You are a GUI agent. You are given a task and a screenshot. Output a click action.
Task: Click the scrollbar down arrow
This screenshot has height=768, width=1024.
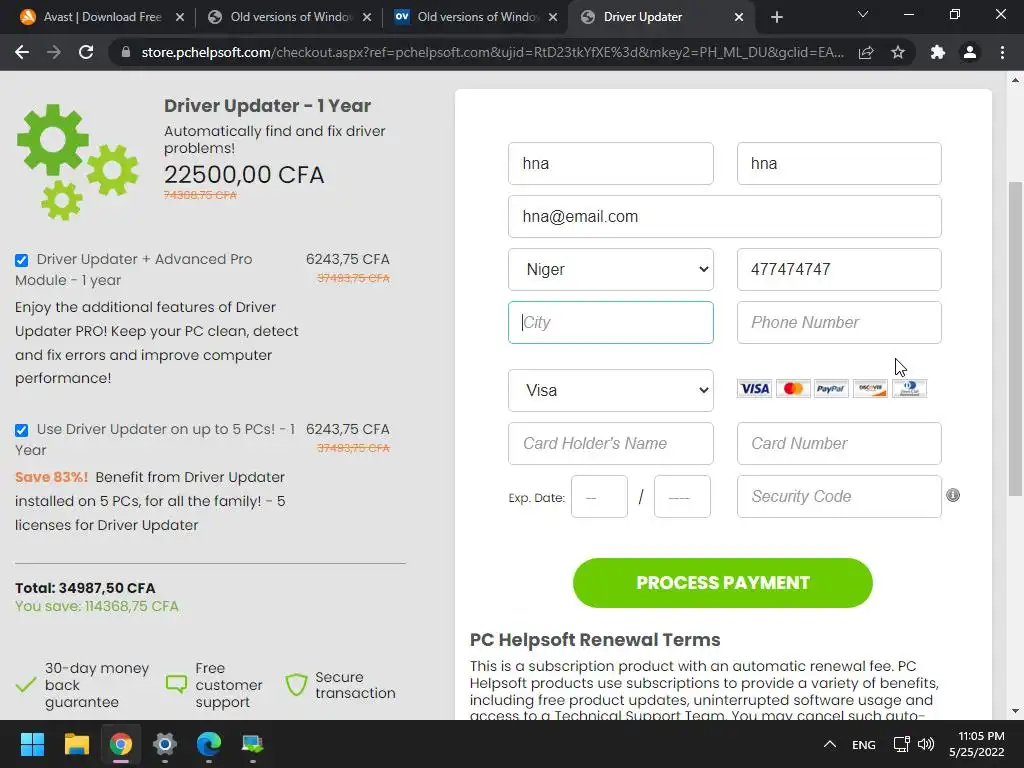(x=1016, y=711)
